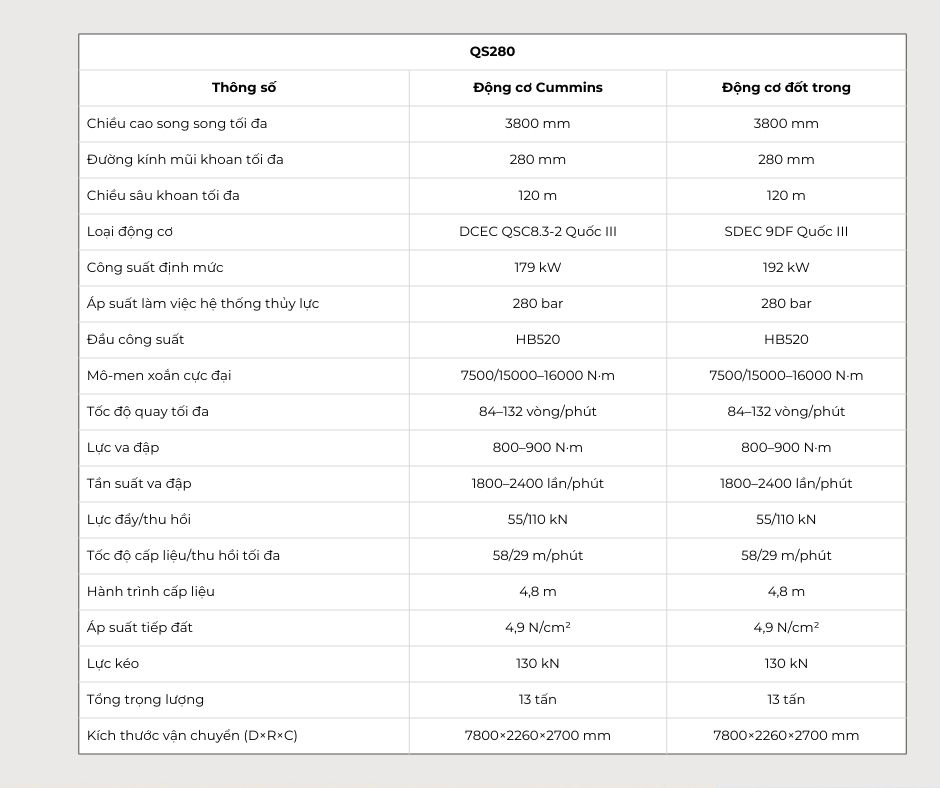This screenshot has width=940, height=788.
Task: Click the QS280 table title
Action: (492, 51)
